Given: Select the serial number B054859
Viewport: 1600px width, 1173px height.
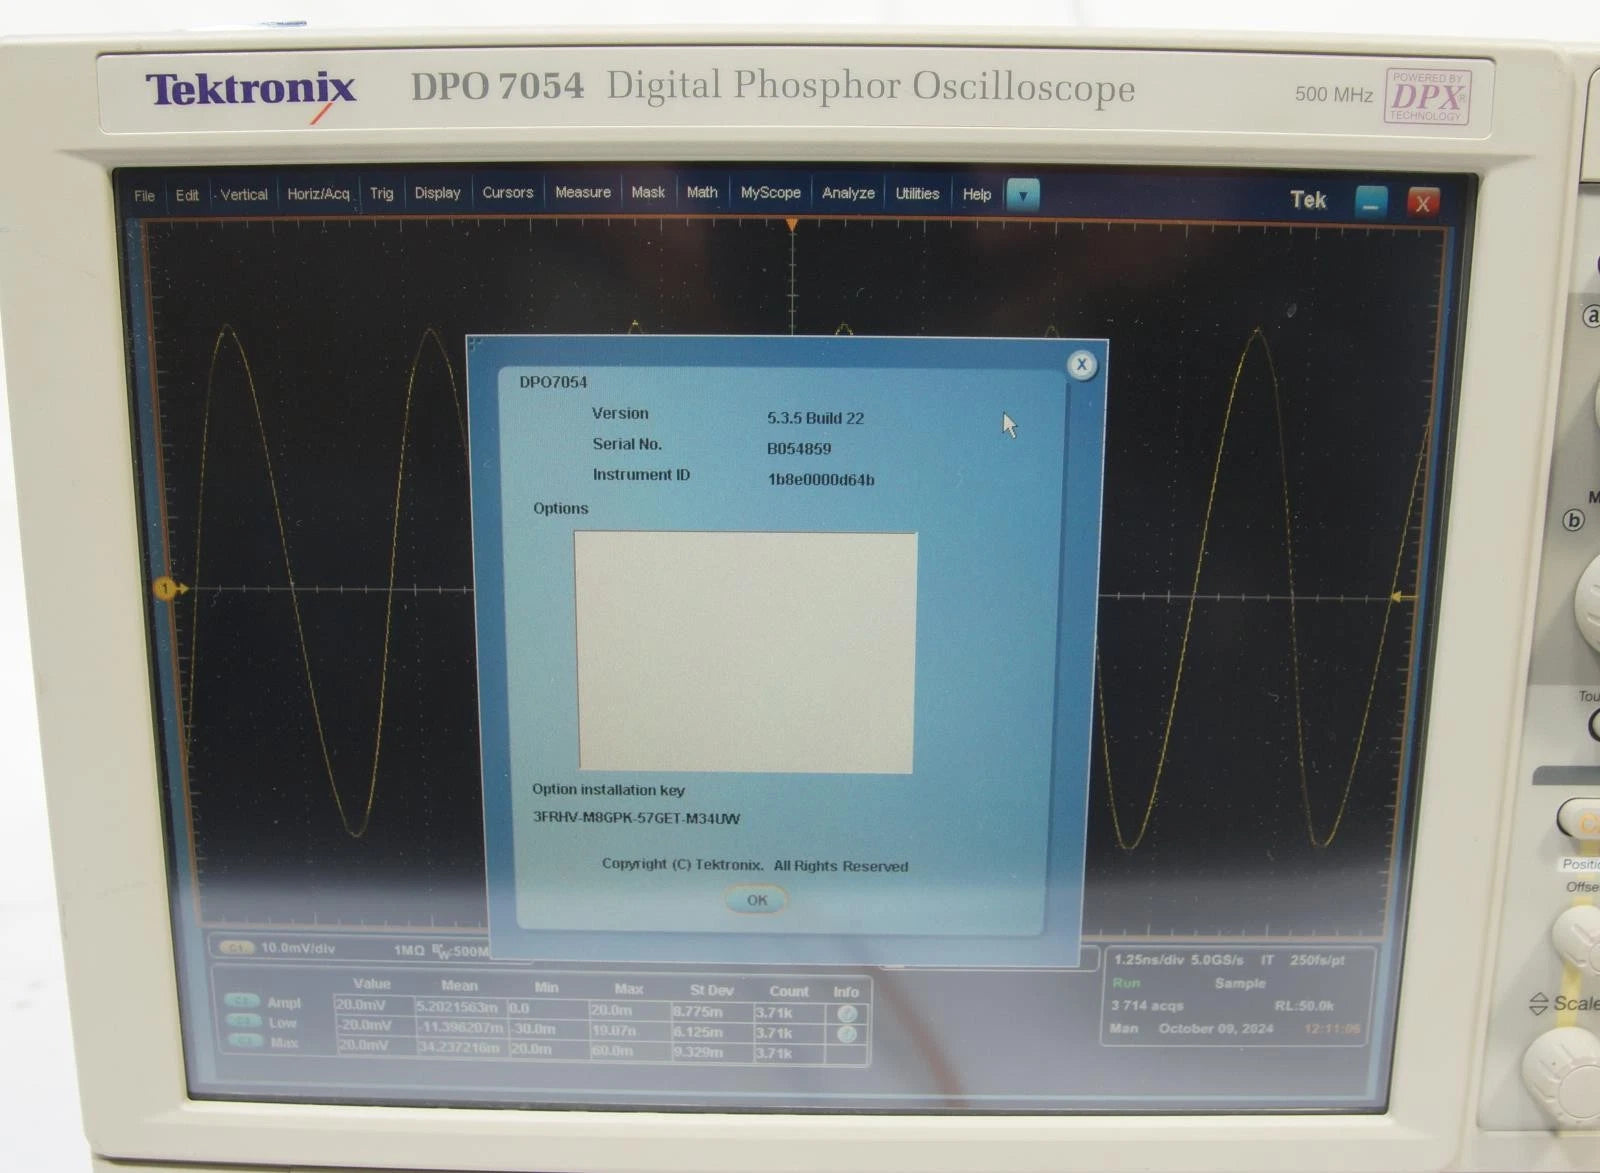Looking at the screenshot, I should (799, 449).
